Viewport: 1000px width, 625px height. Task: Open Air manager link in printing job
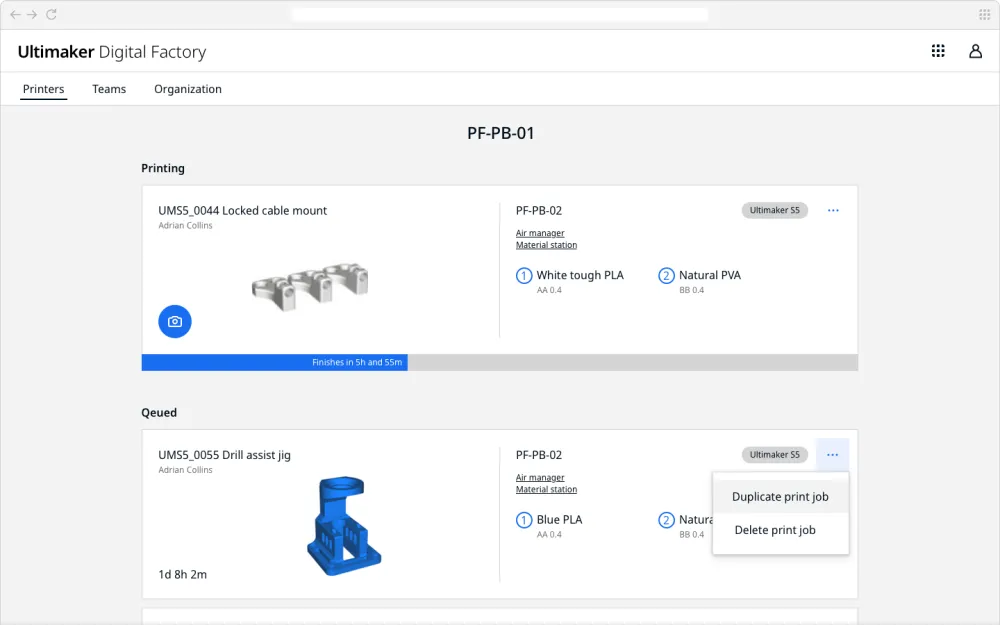coord(540,233)
